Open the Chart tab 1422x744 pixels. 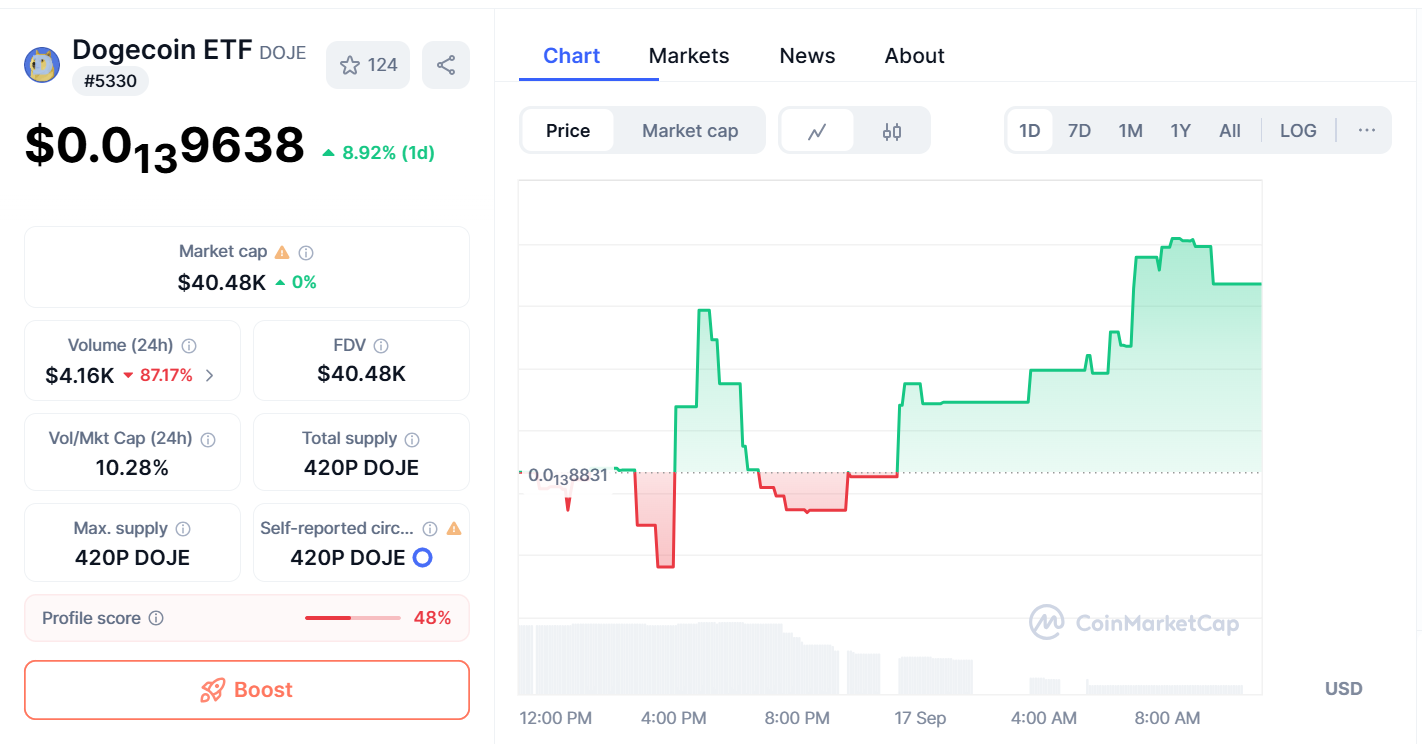coord(572,56)
